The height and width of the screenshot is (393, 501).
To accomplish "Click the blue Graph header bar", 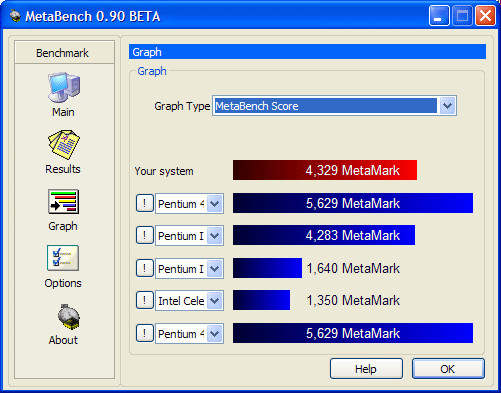I will click(307, 52).
